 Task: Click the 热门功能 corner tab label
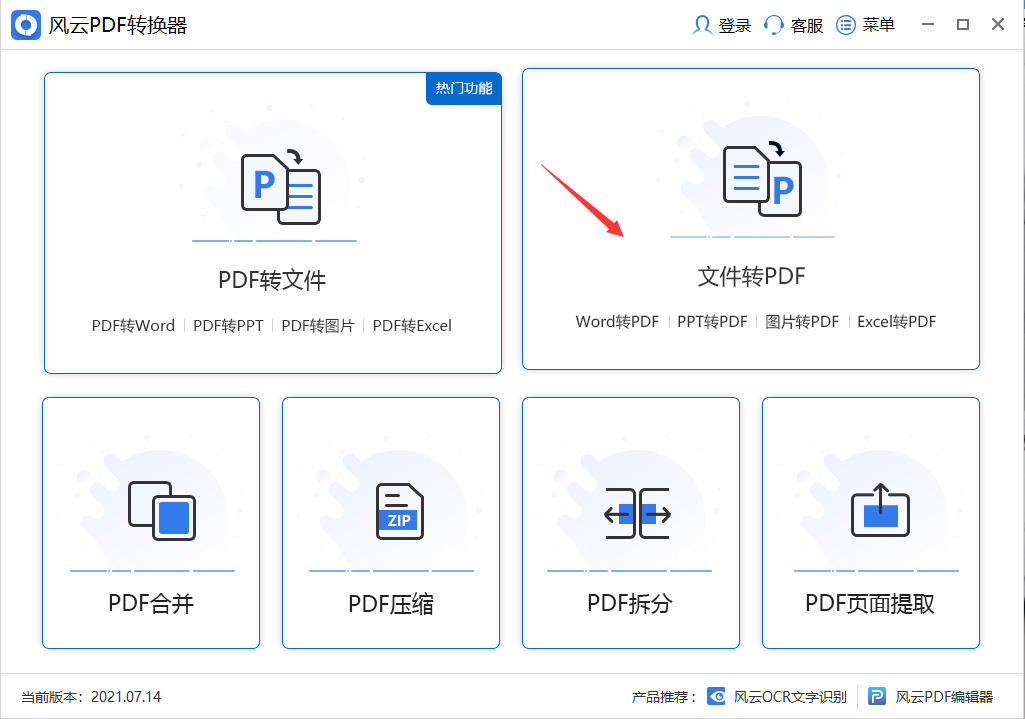(463, 88)
